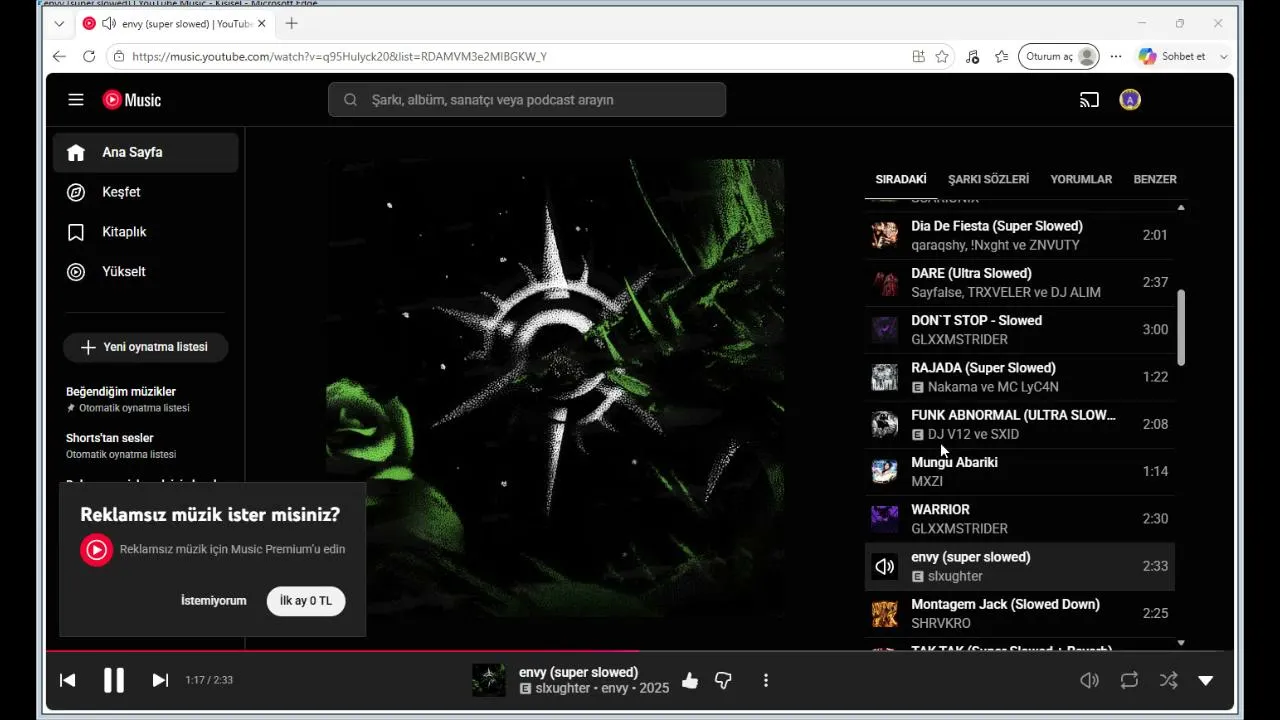Open the YouTube Music hamburger menu
Screen dimensions: 1280x720
click(x=76, y=100)
